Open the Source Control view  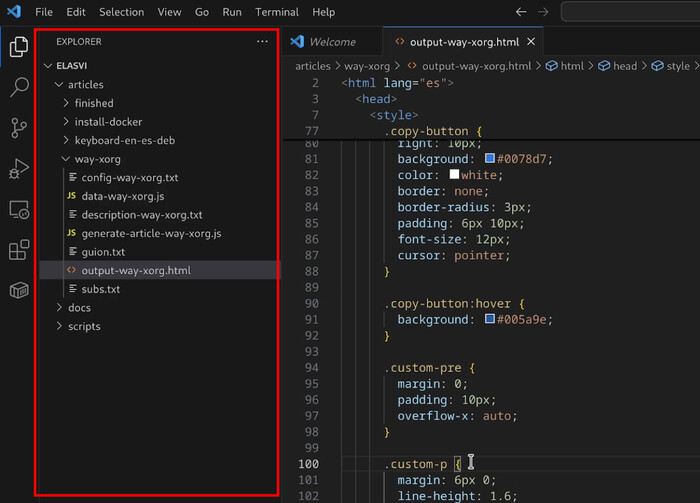(x=18, y=128)
